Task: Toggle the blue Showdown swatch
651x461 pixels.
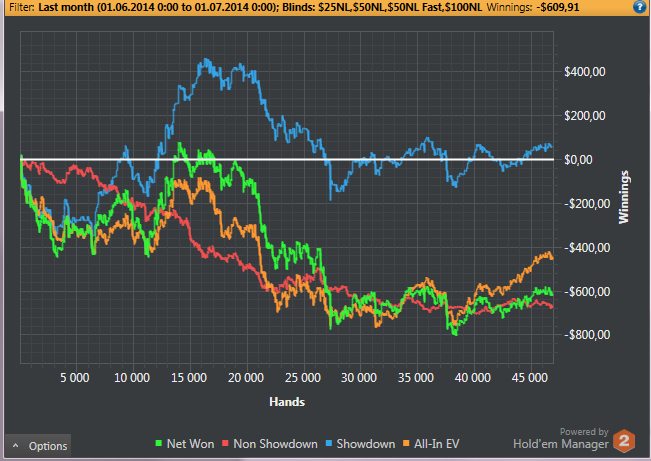Action: pos(329,444)
